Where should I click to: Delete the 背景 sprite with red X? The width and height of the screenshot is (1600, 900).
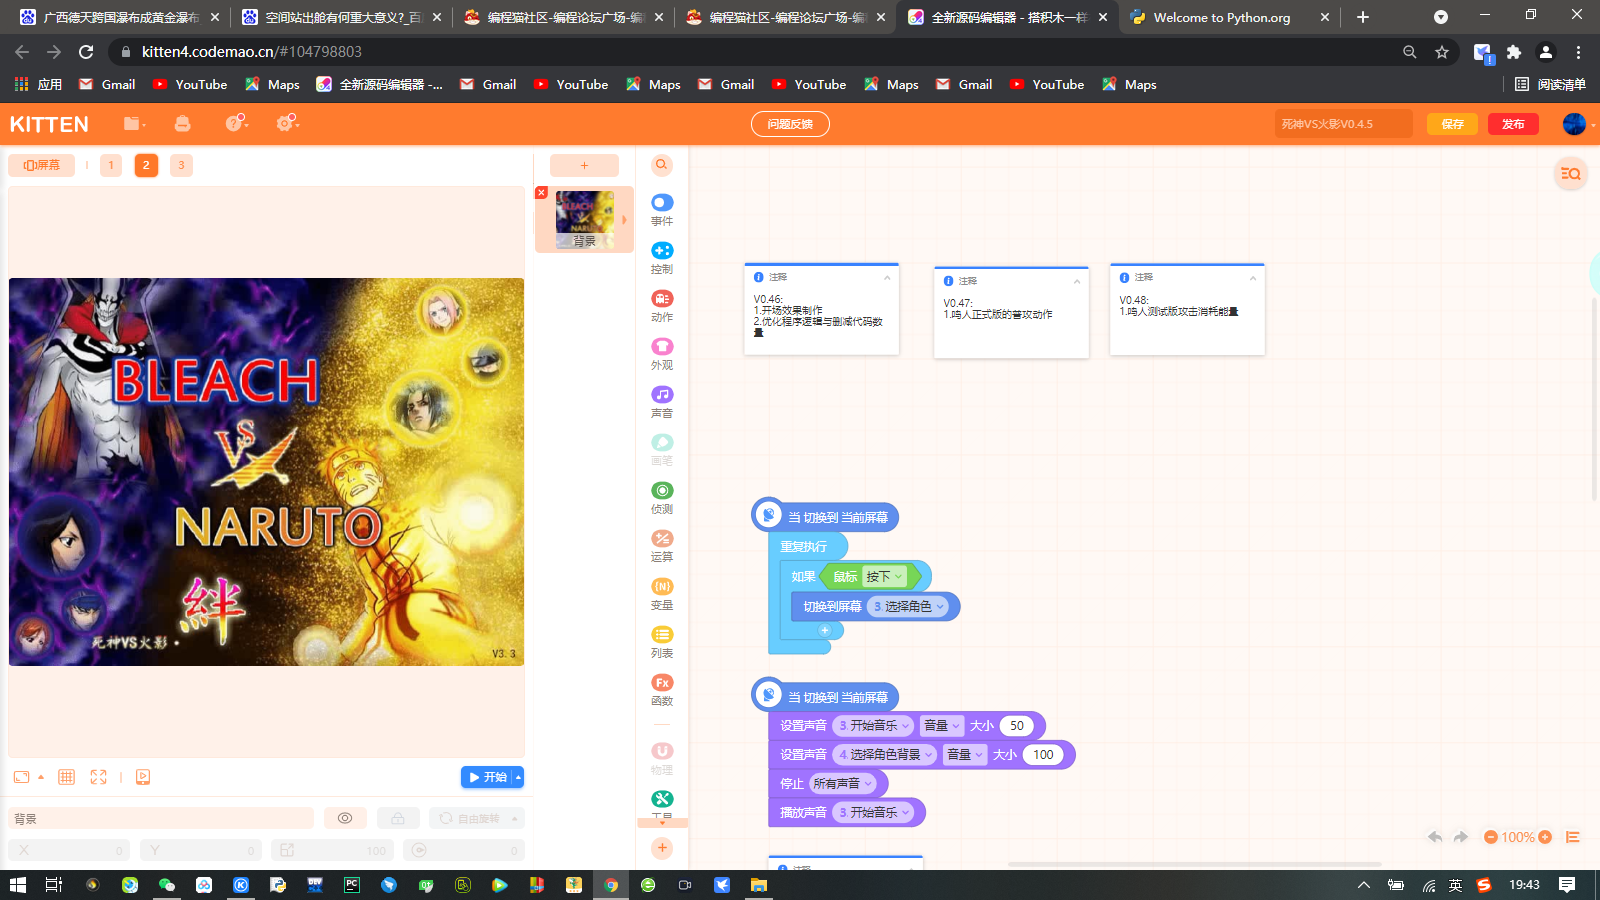(x=541, y=193)
